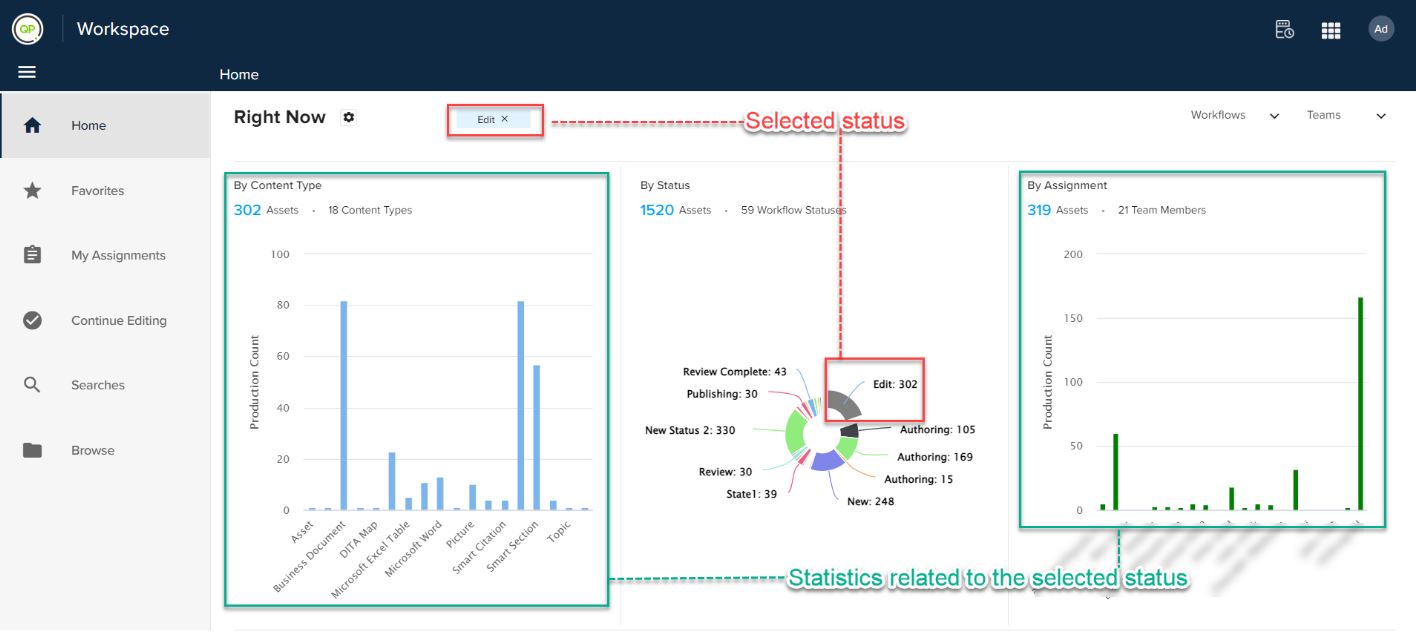Select the Edit: 302 donut segment label
This screenshot has width=1416, height=634.
[895, 384]
